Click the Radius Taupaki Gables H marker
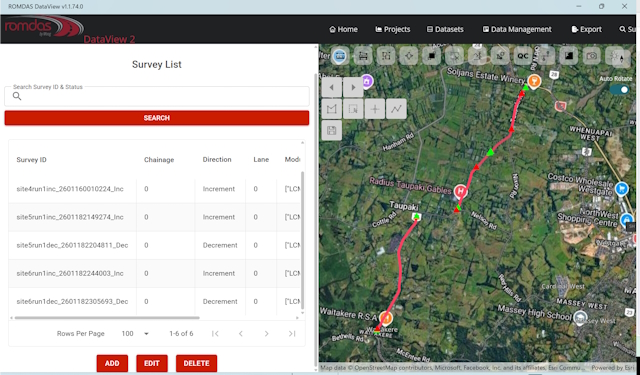 tap(461, 190)
